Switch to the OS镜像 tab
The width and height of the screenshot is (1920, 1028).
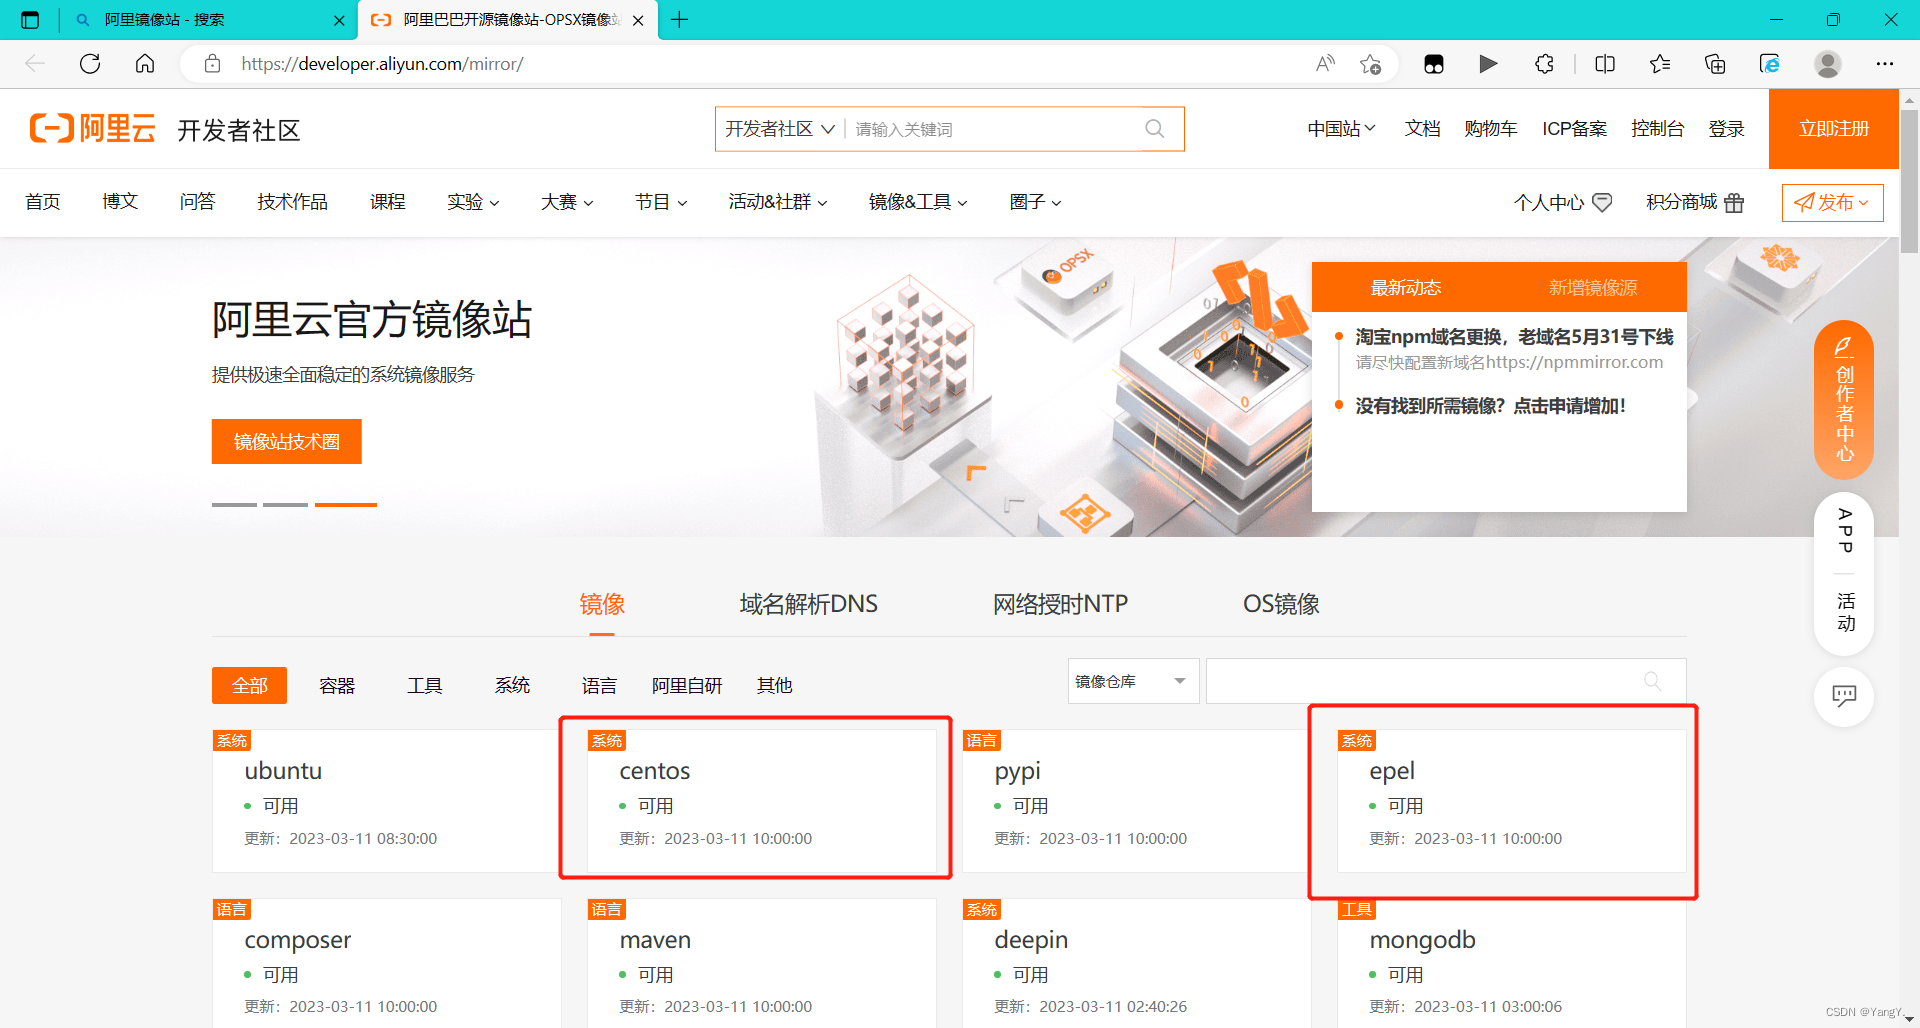[x=1281, y=604]
